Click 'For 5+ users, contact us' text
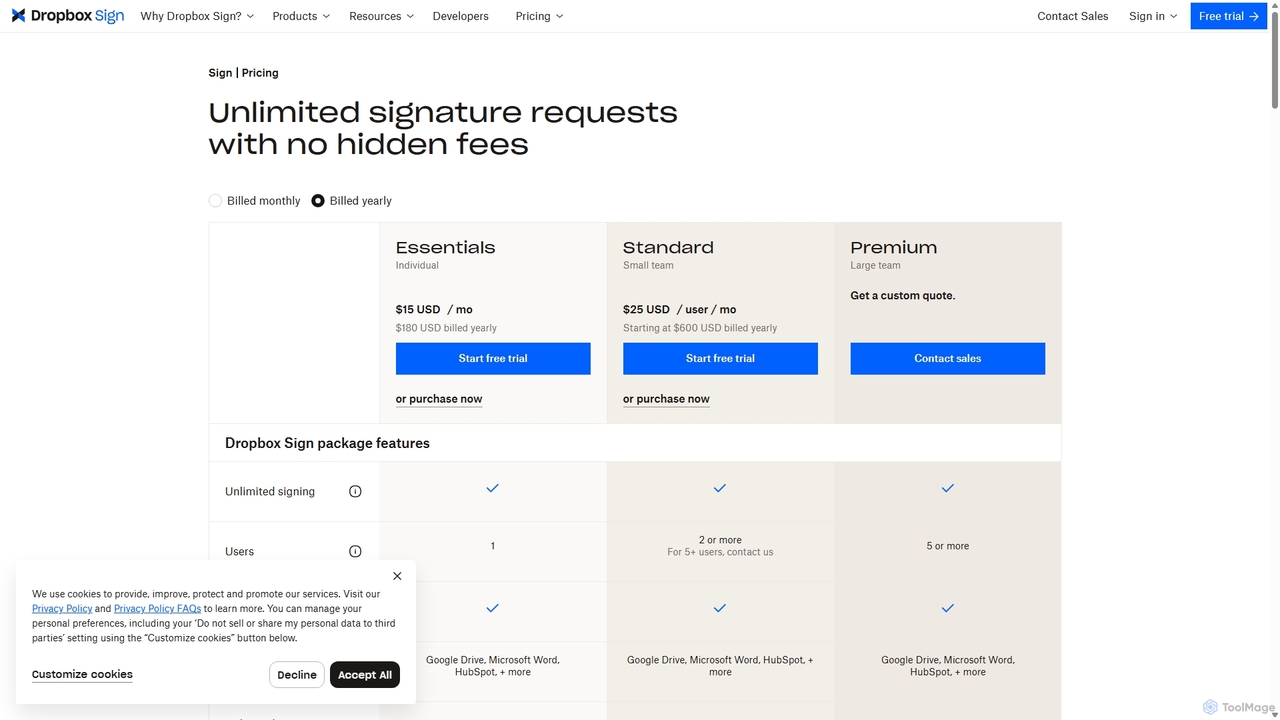The height and width of the screenshot is (720, 1280). coord(720,552)
